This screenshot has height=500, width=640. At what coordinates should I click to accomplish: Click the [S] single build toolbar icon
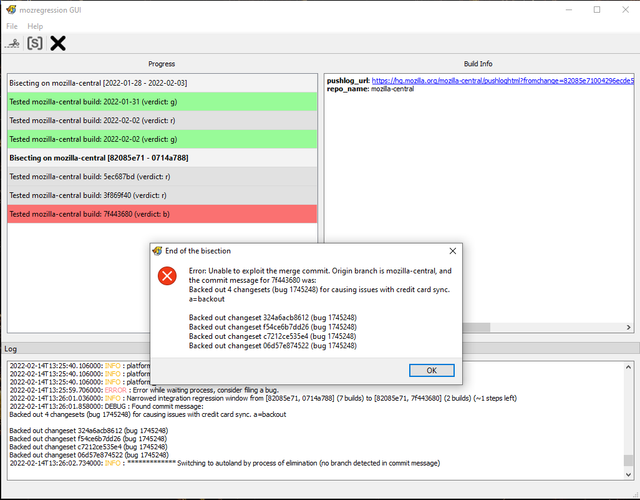click(x=35, y=43)
